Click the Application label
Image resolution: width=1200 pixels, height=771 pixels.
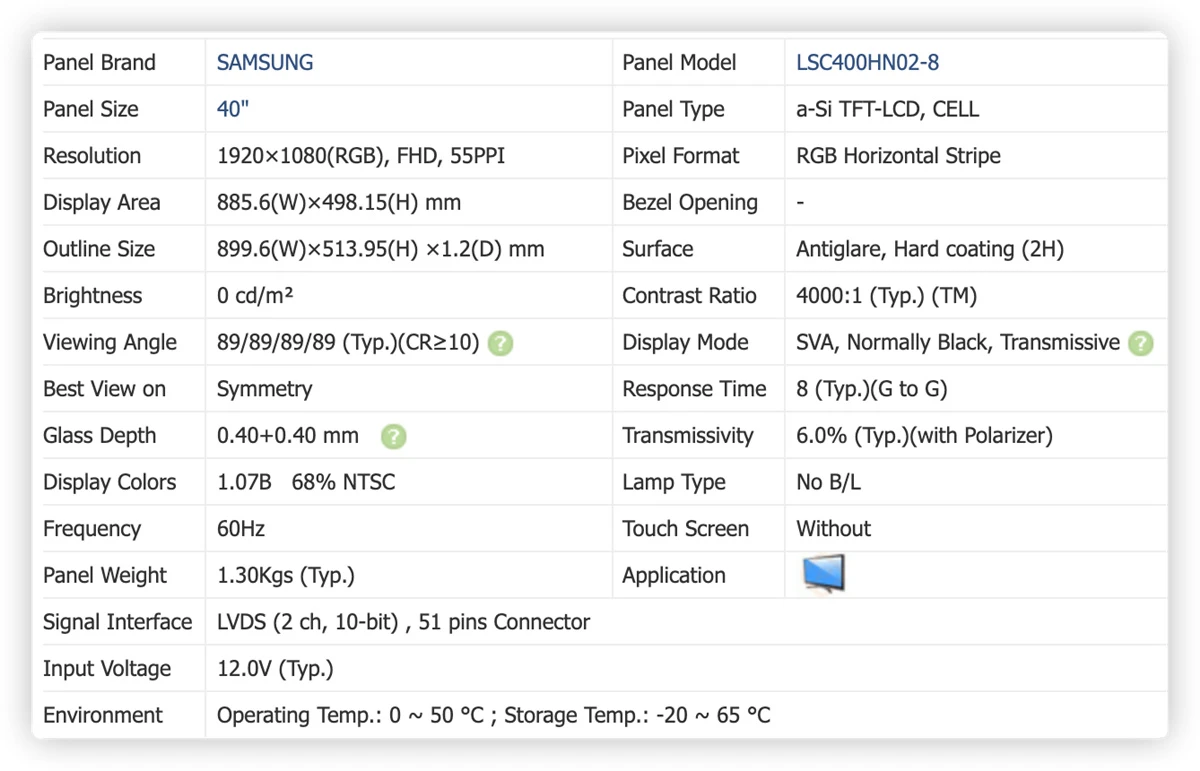[x=674, y=576]
